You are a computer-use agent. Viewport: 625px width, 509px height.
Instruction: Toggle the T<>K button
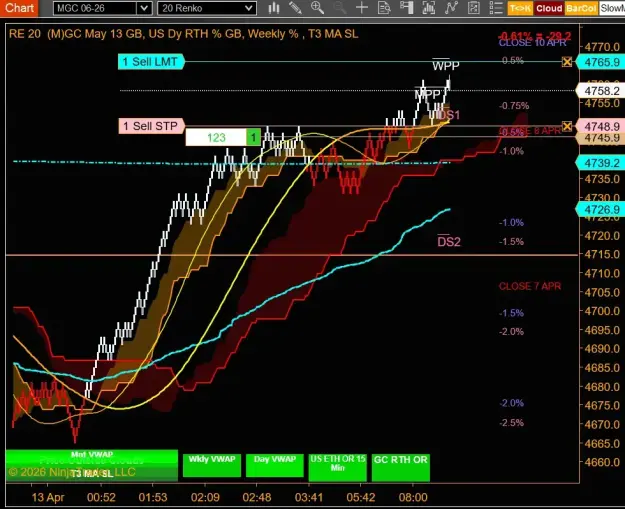click(520, 8)
